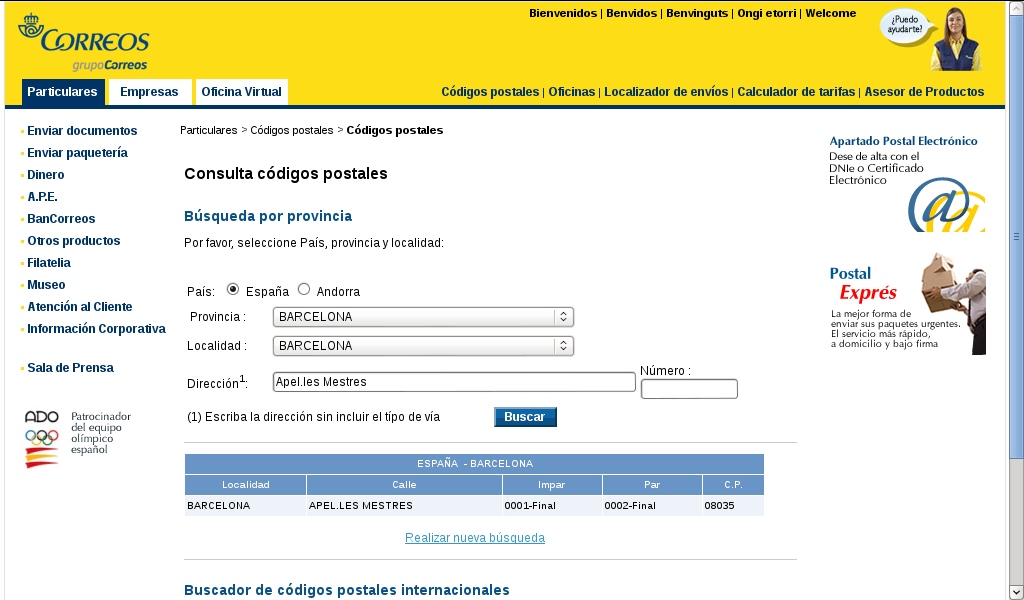The height and width of the screenshot is (600, 1024).
Task: Click the C.P. column header
Action: coord(733,484)
